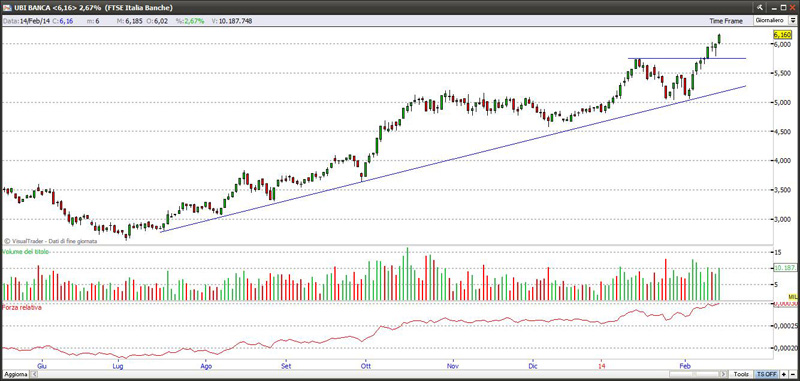Zoom out with the minus button
This screenshot has width=800, height=381.
pyautogui.click(x=792, y=374)
